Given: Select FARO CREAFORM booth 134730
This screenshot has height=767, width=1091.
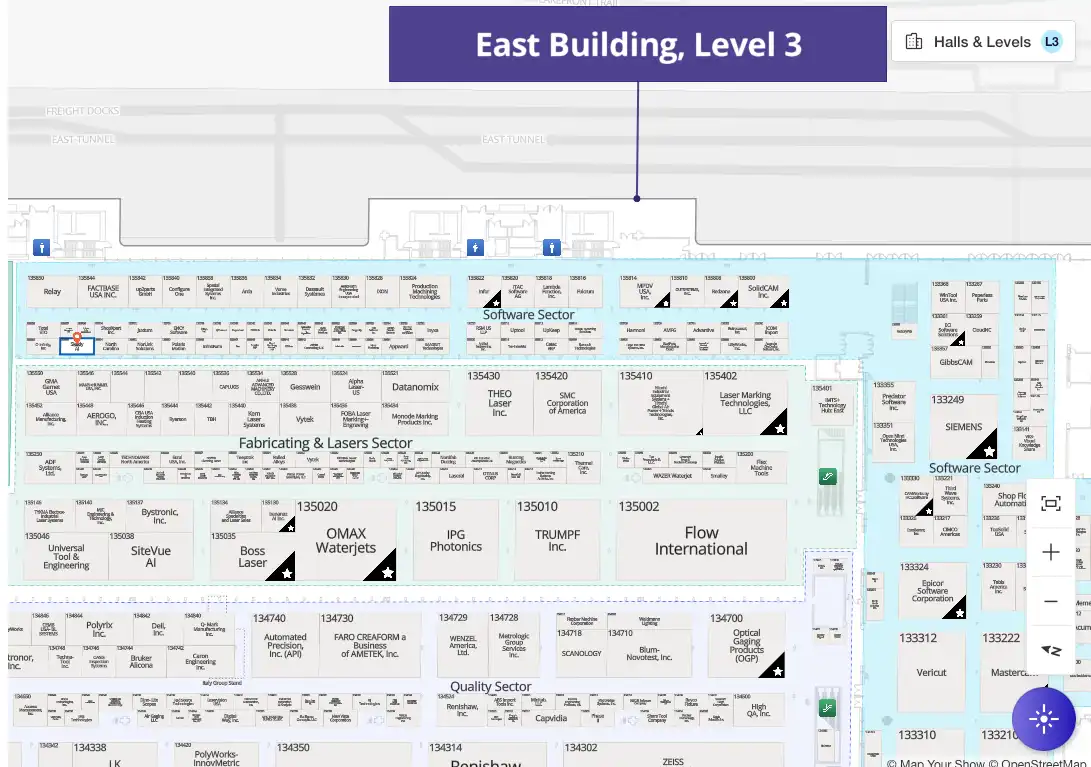Looking at the screenshot, I should pos(369,645).
